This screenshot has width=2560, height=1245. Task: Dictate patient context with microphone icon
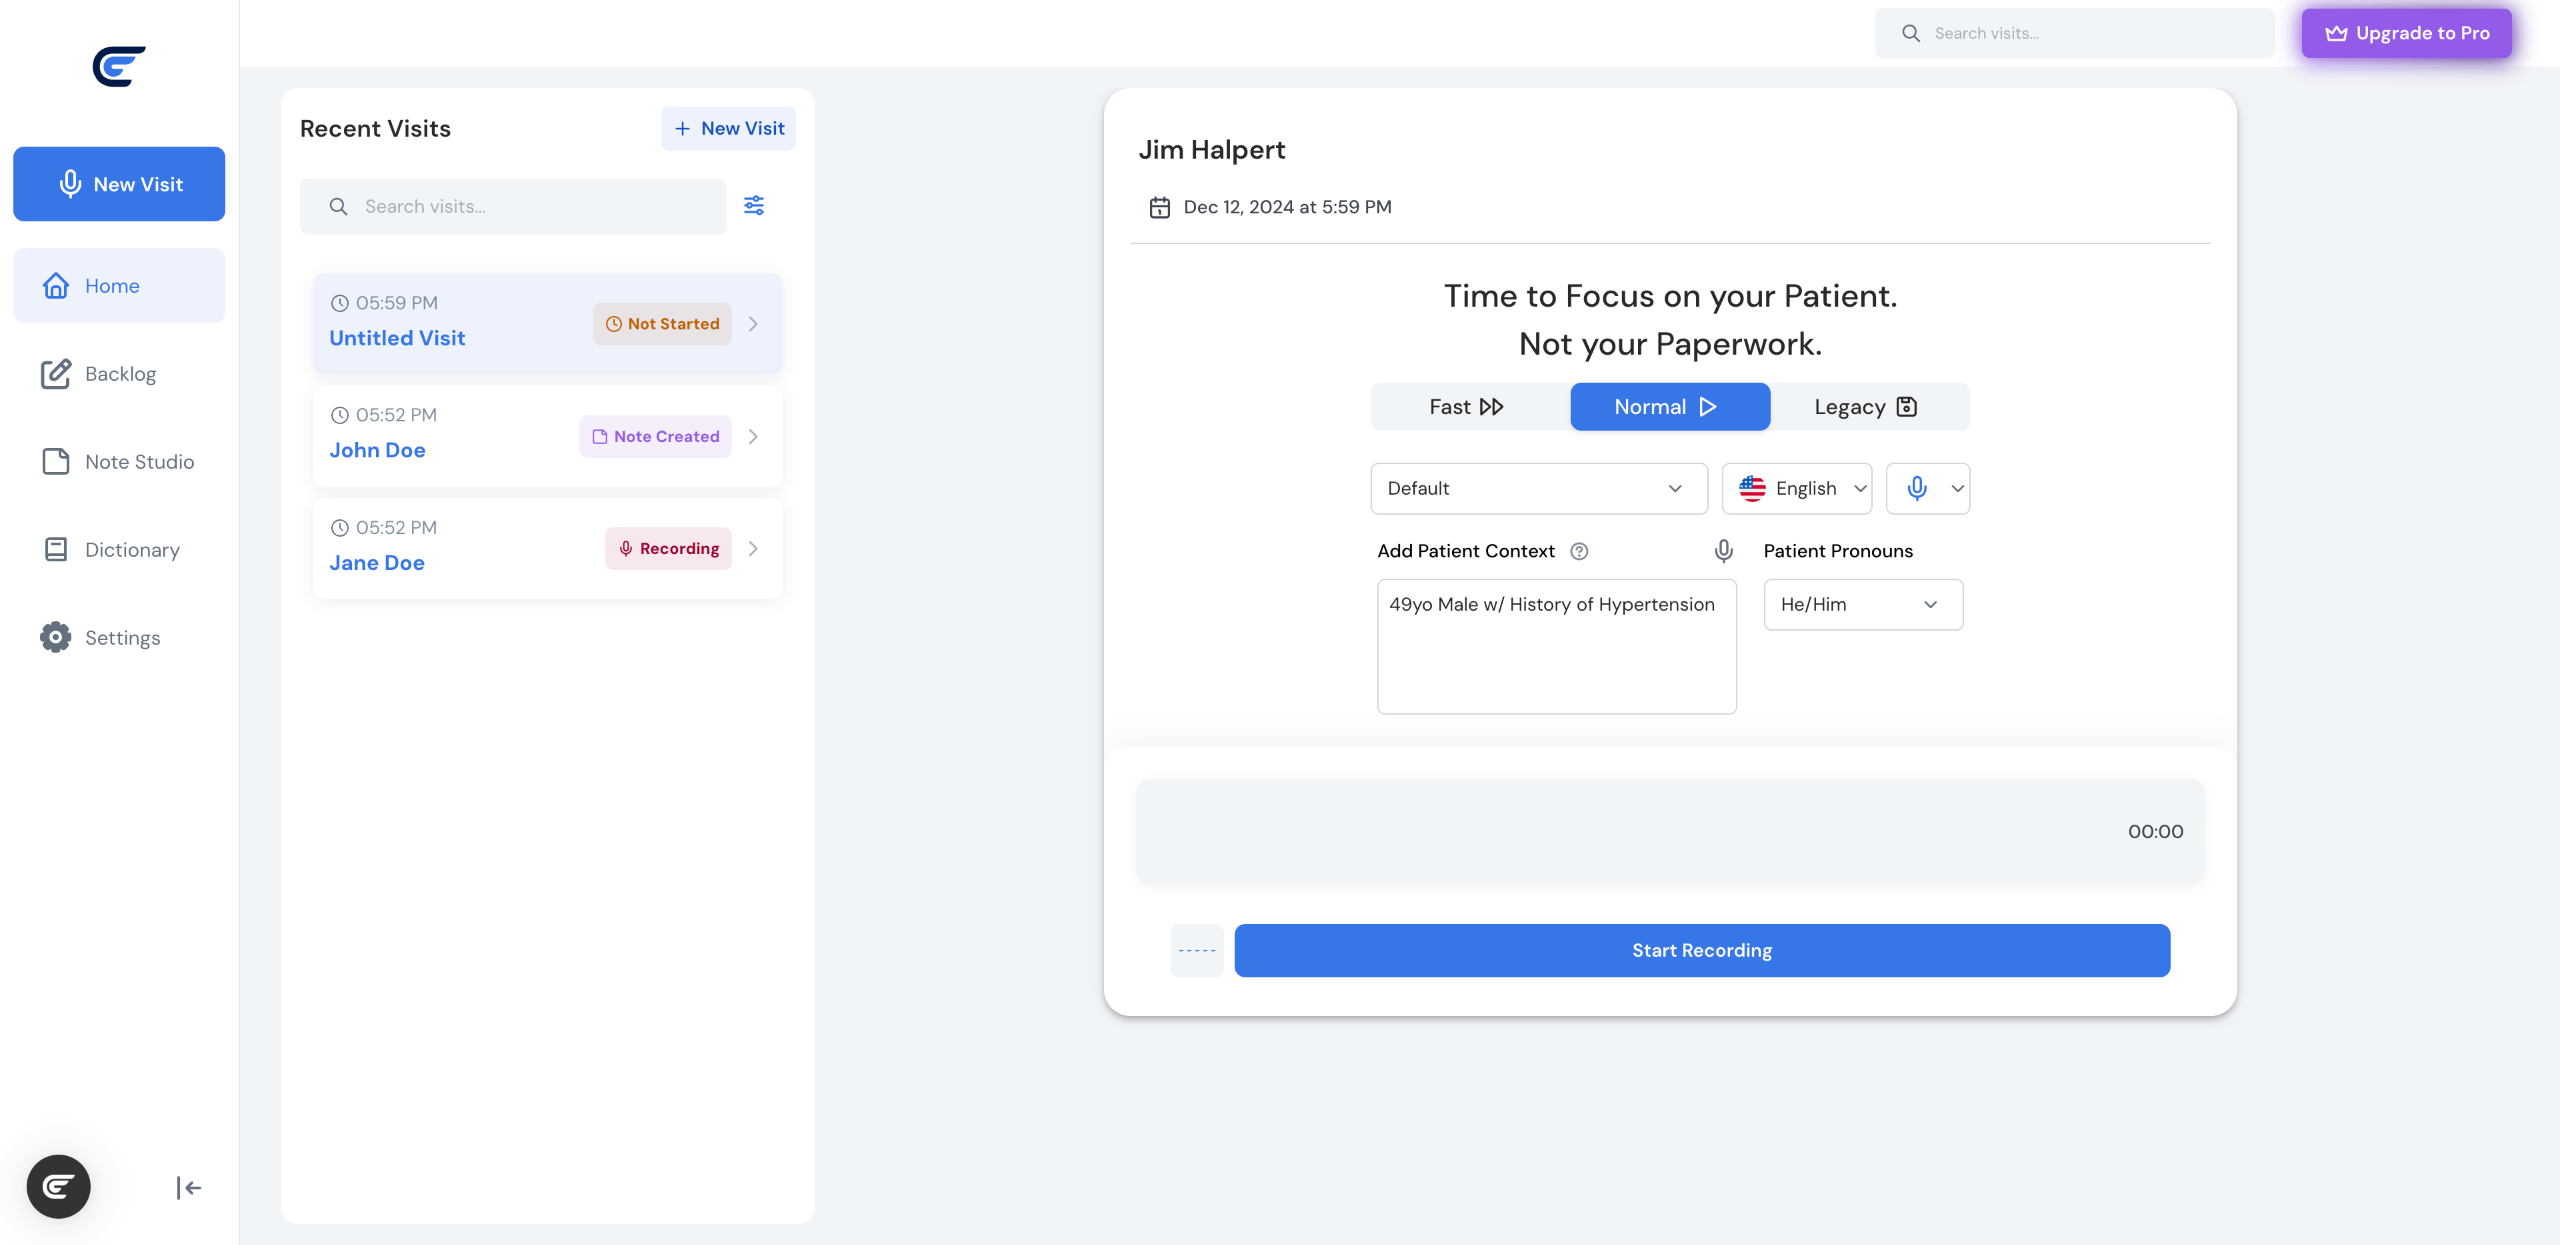click(1723, 551)
